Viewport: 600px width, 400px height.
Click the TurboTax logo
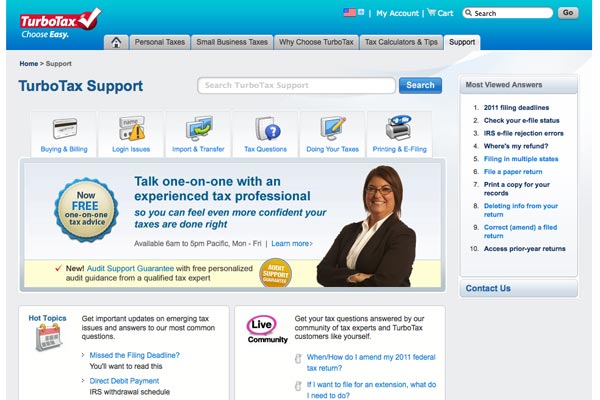click(60, 22)
